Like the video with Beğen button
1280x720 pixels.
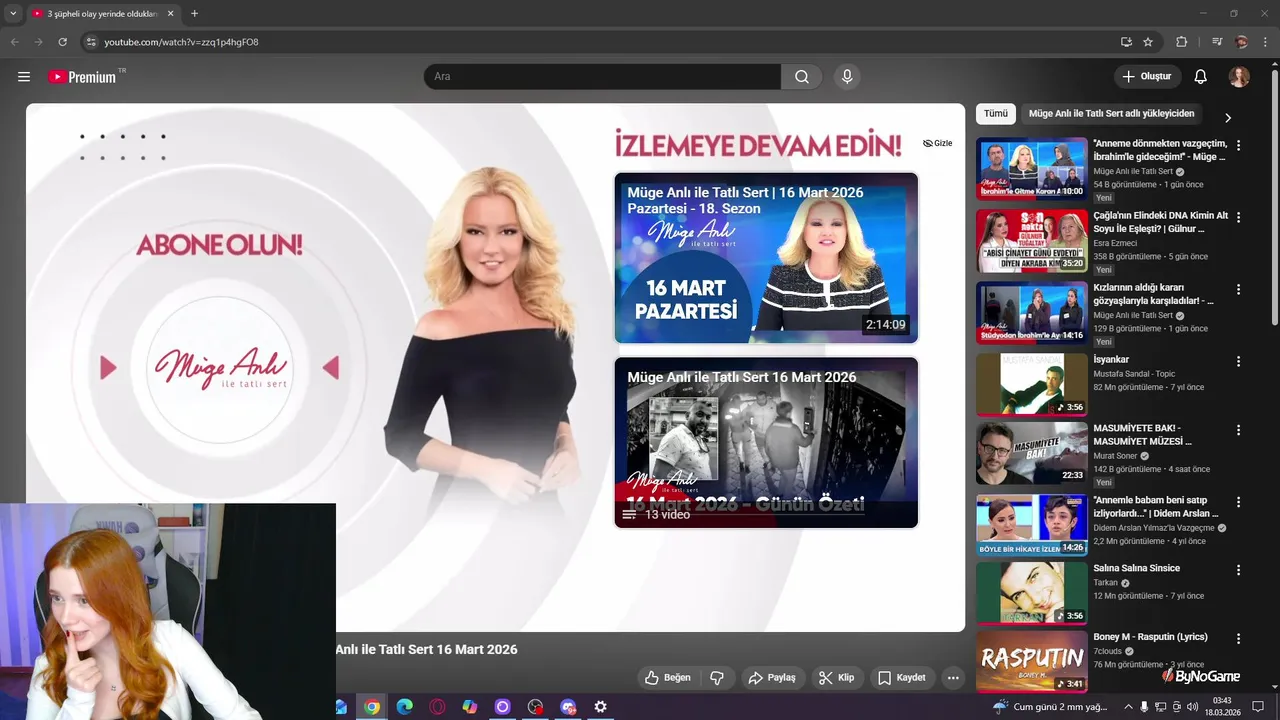(x=668, y=678)
